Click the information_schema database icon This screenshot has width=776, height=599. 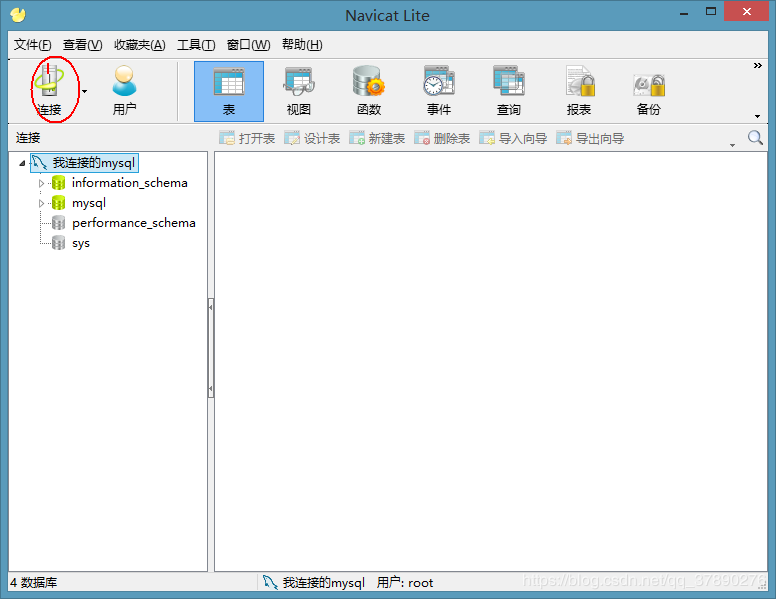click(58, 183)
